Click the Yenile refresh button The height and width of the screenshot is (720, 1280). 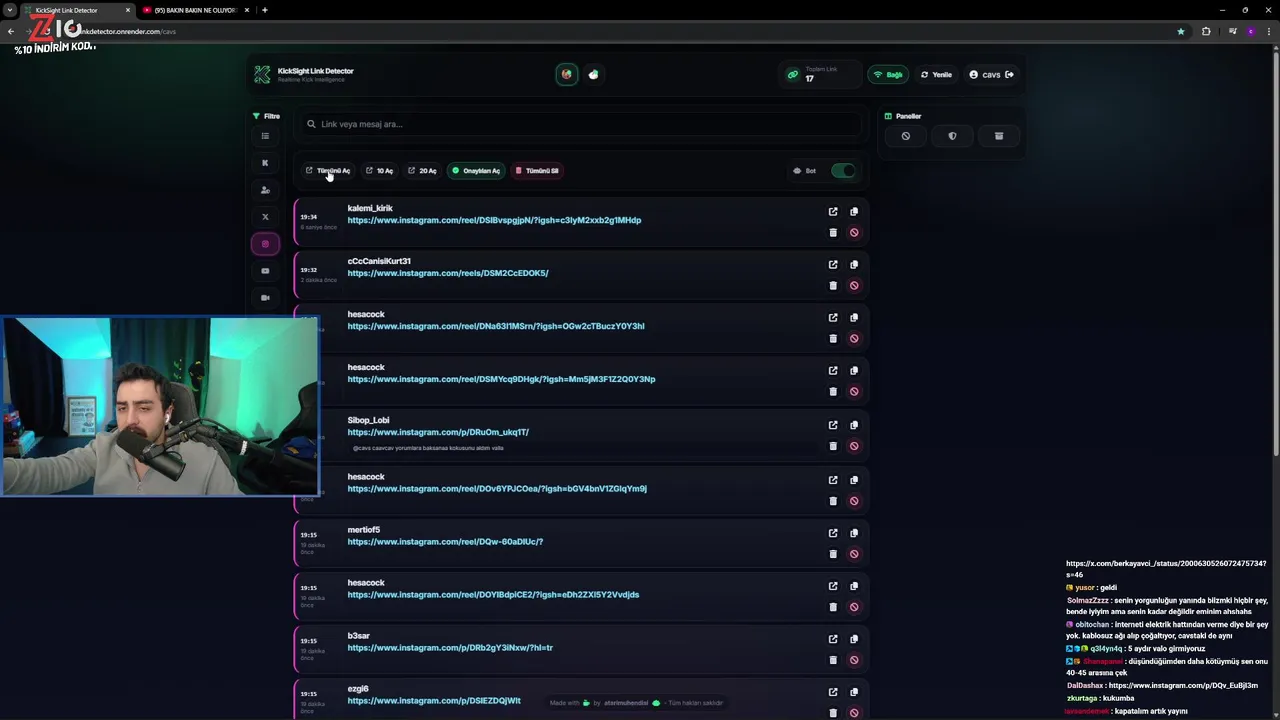pyautogui.click(x=936, y=75)
